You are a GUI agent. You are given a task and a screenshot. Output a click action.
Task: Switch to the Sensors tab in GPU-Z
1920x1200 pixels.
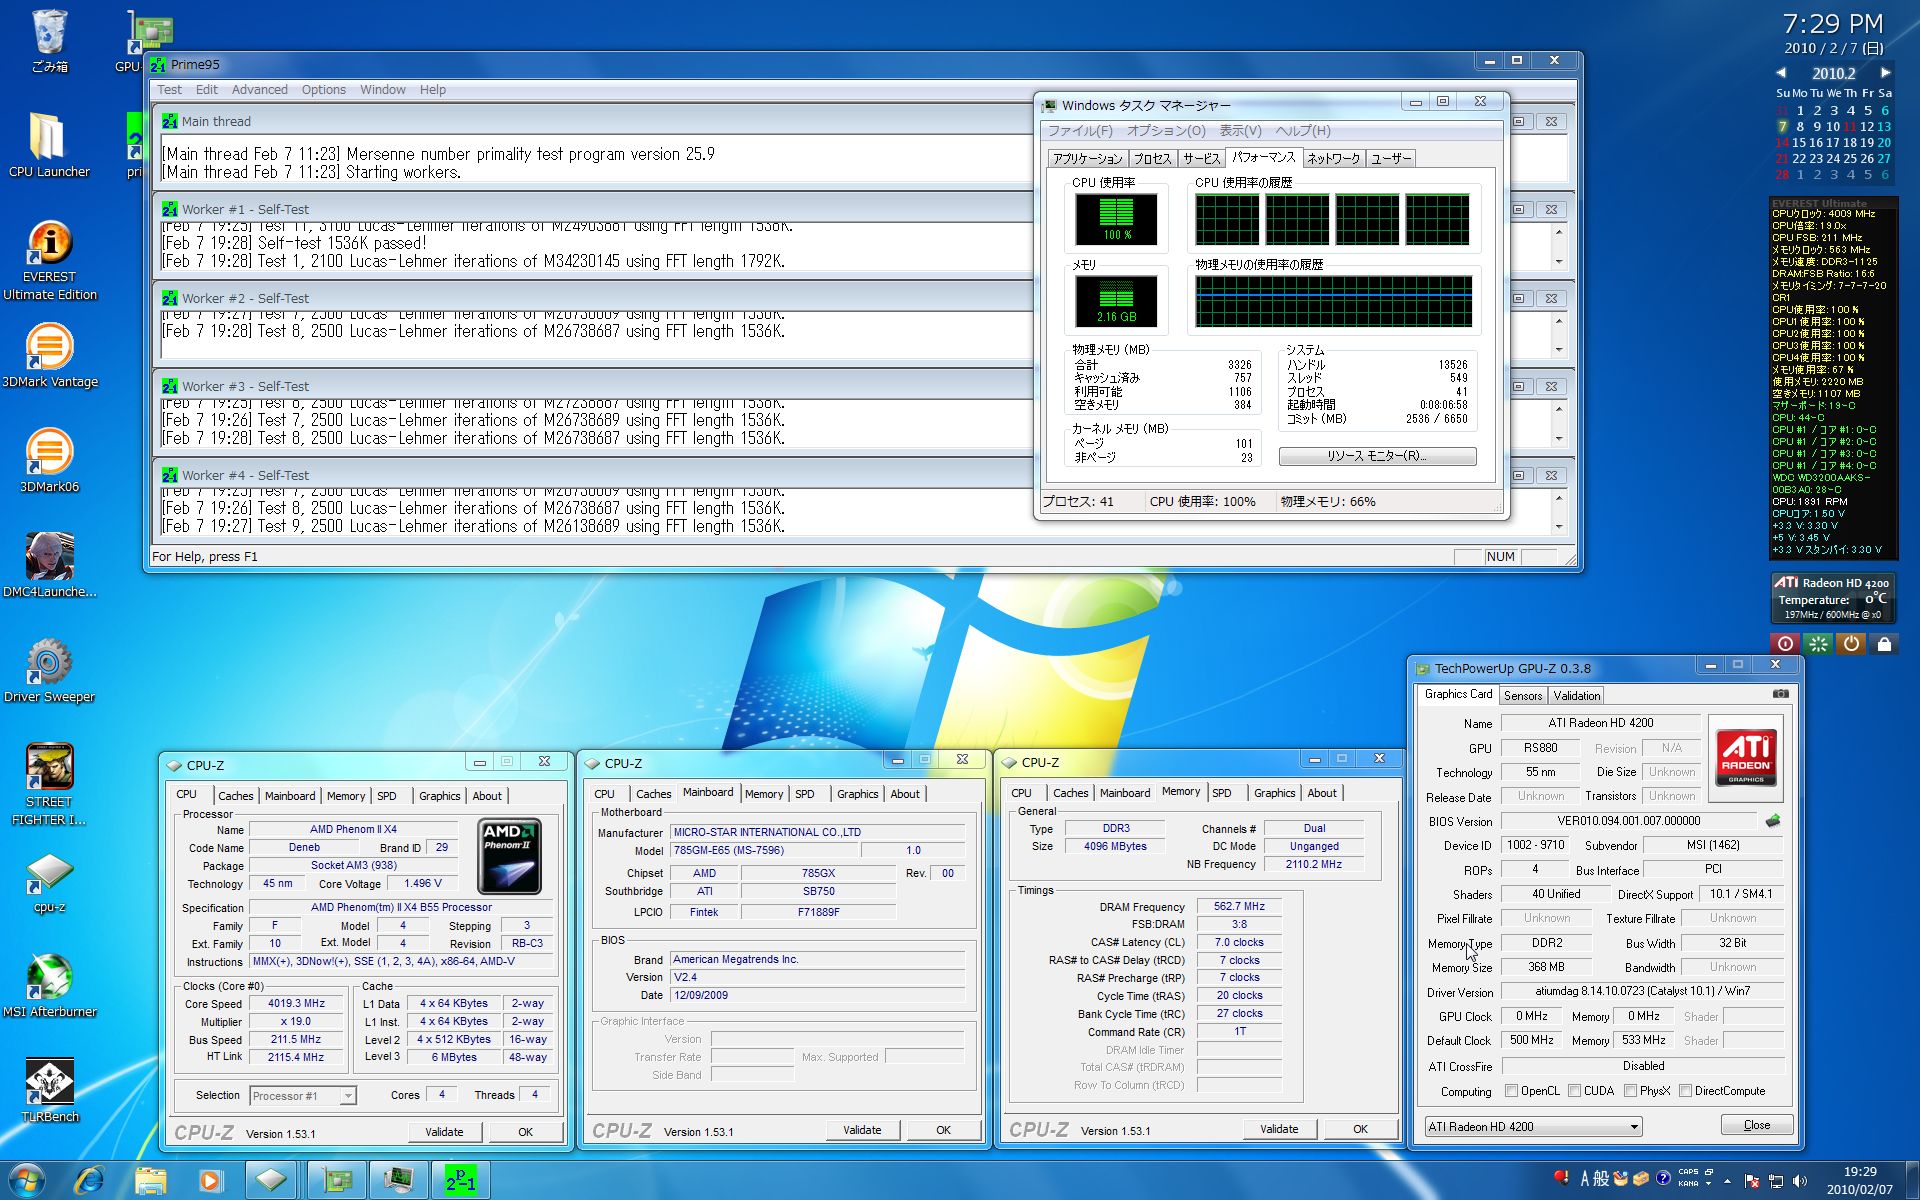1522,696
